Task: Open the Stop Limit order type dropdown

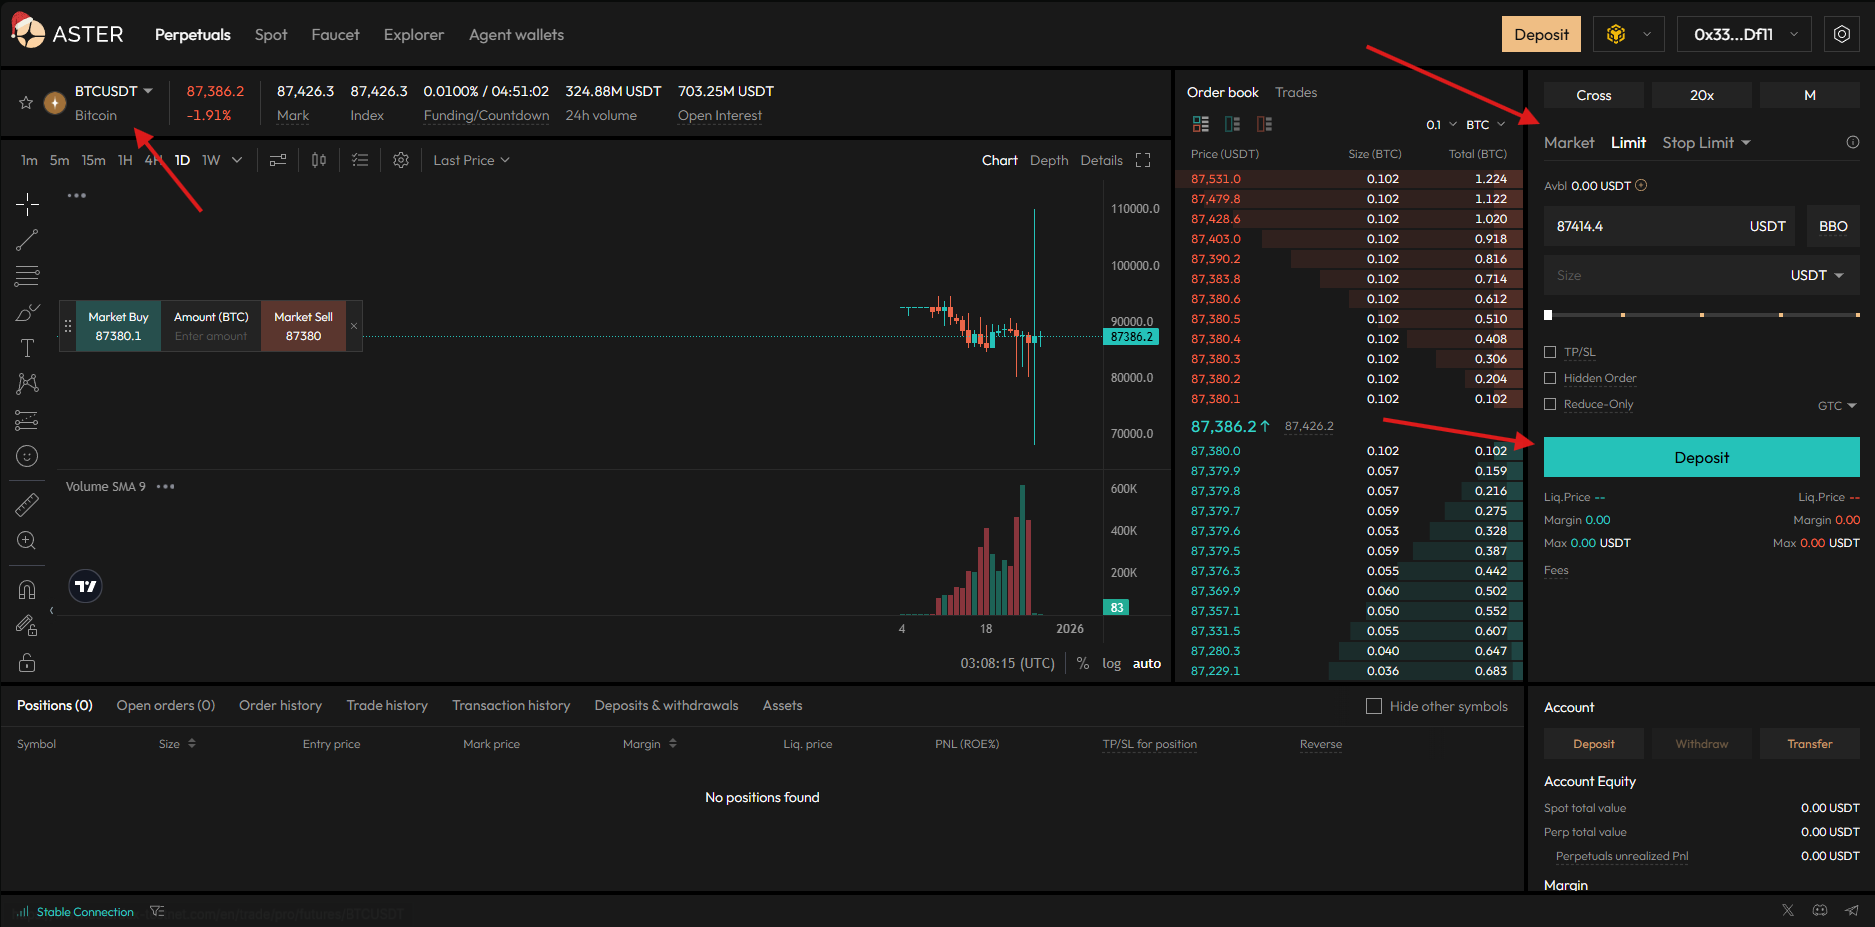Action: (1706, 143)
